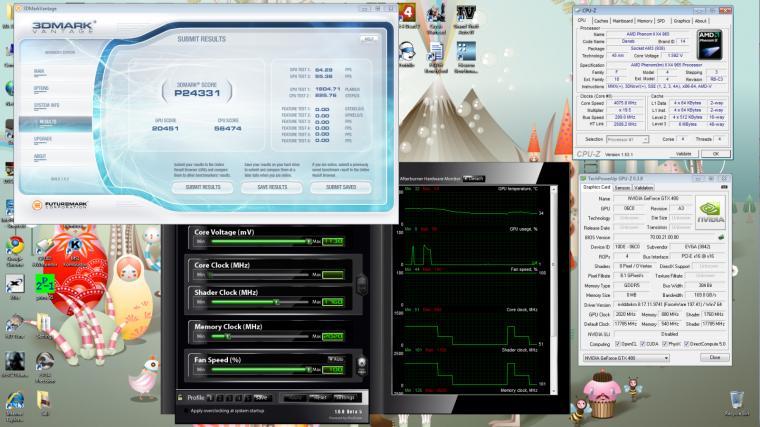This screenshot has height=427, width=760.
Task: Click Shader Clock slider handle
Action: (277, 302)
